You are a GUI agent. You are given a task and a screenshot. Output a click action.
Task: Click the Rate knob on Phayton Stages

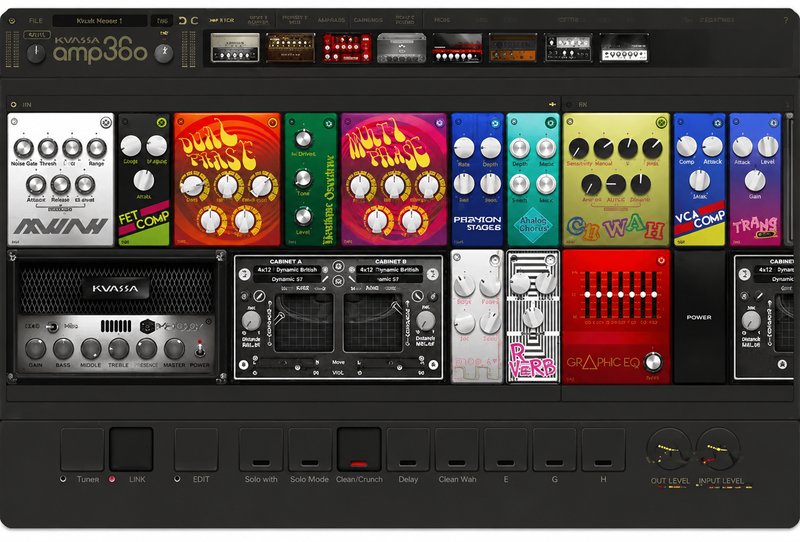(464, 148)
